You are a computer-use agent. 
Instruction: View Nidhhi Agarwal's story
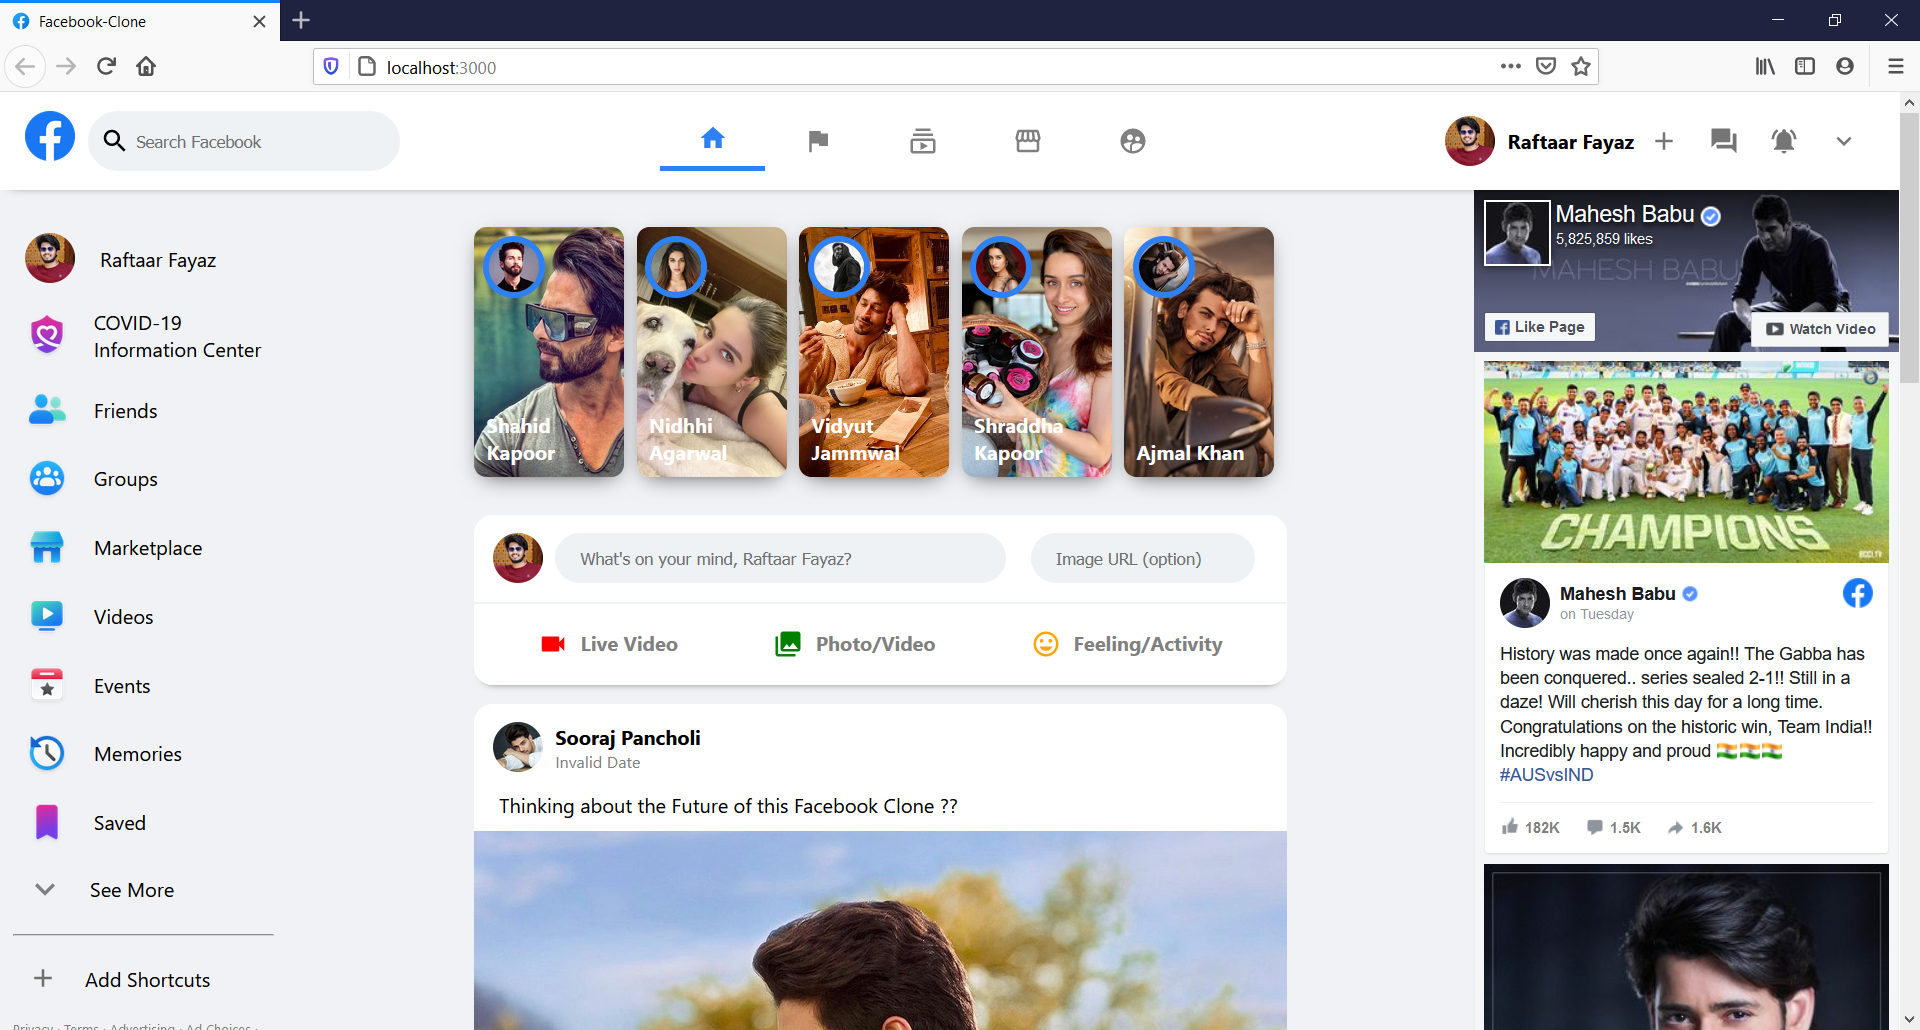point(712,352)
